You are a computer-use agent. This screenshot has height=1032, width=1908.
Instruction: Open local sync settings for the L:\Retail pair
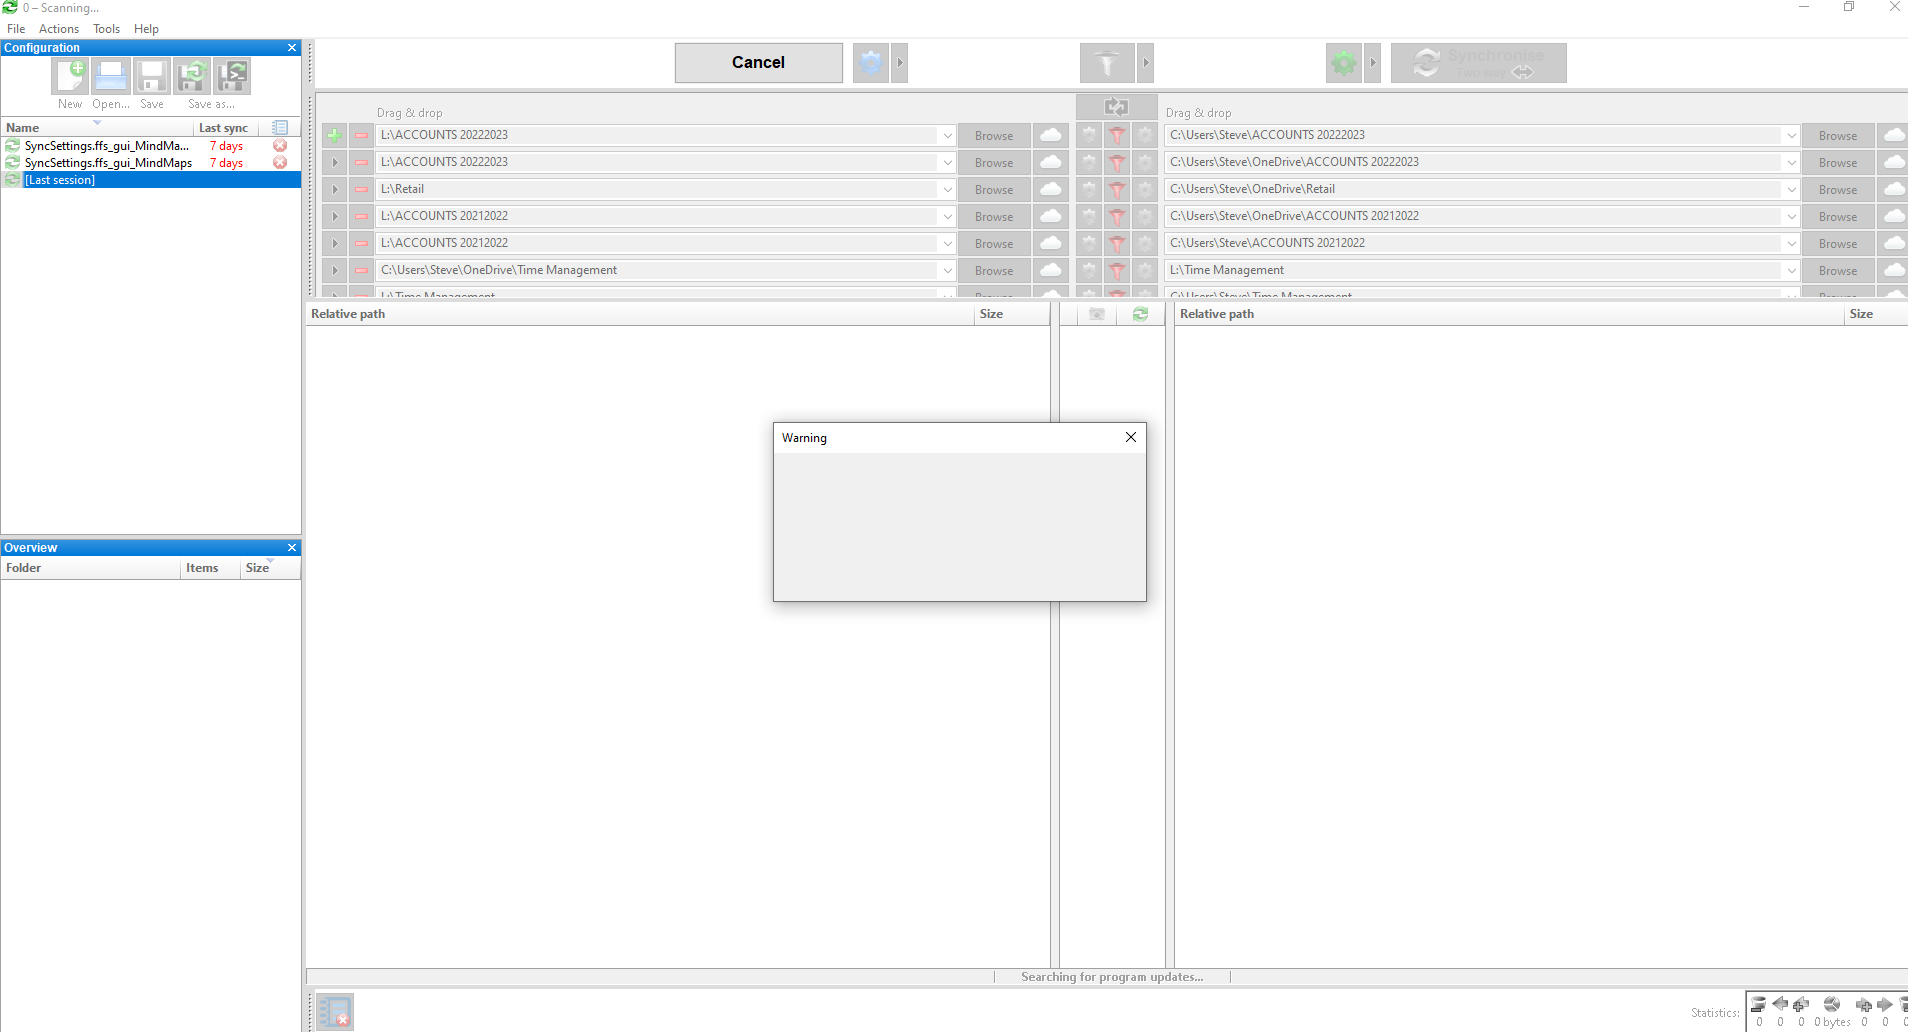pyautogui.click(x=1145, y=189)
